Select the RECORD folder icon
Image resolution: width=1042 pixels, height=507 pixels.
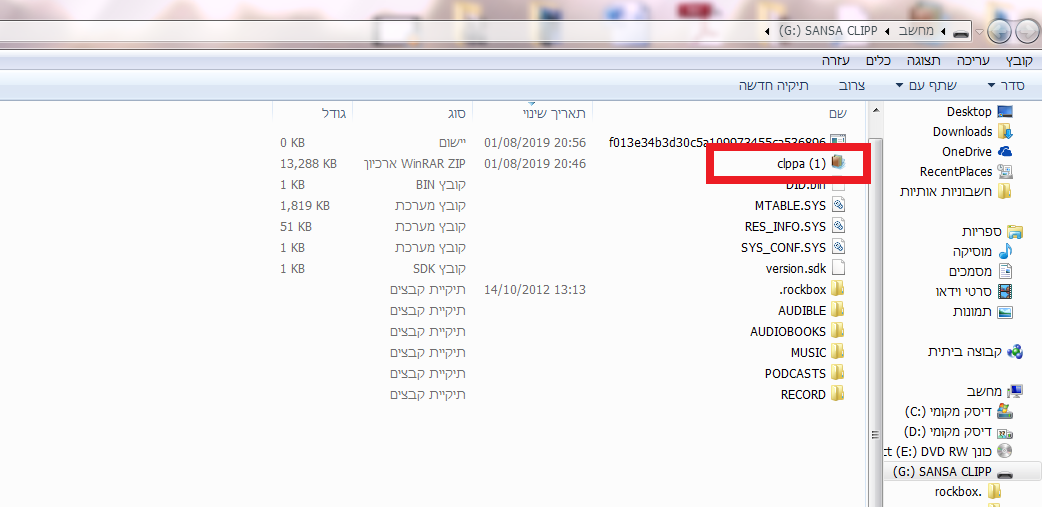point(837,394)
